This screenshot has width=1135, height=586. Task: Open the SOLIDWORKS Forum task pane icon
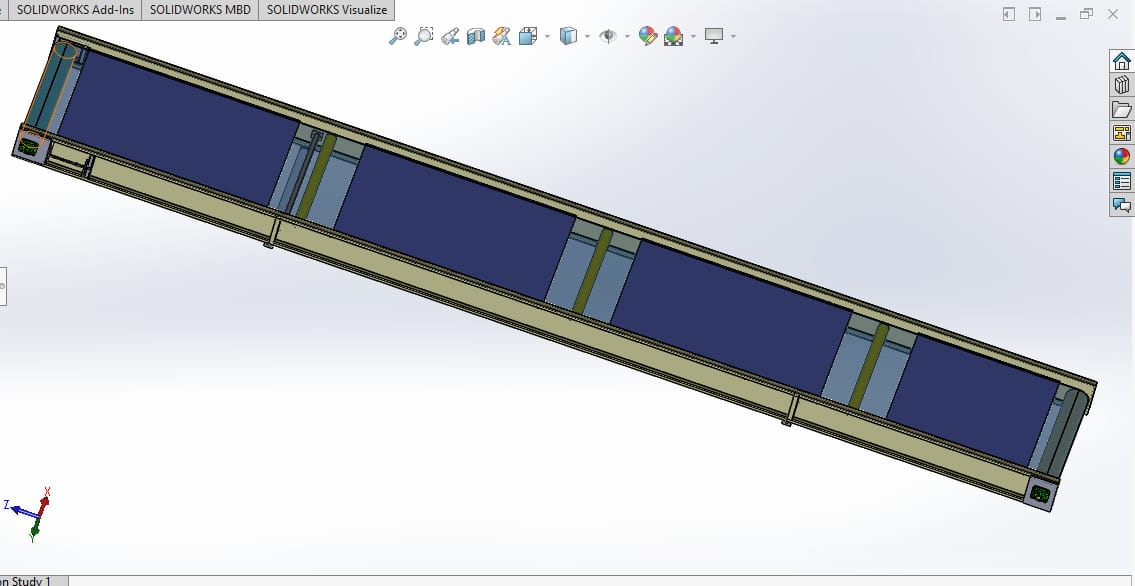point(1121,205)
